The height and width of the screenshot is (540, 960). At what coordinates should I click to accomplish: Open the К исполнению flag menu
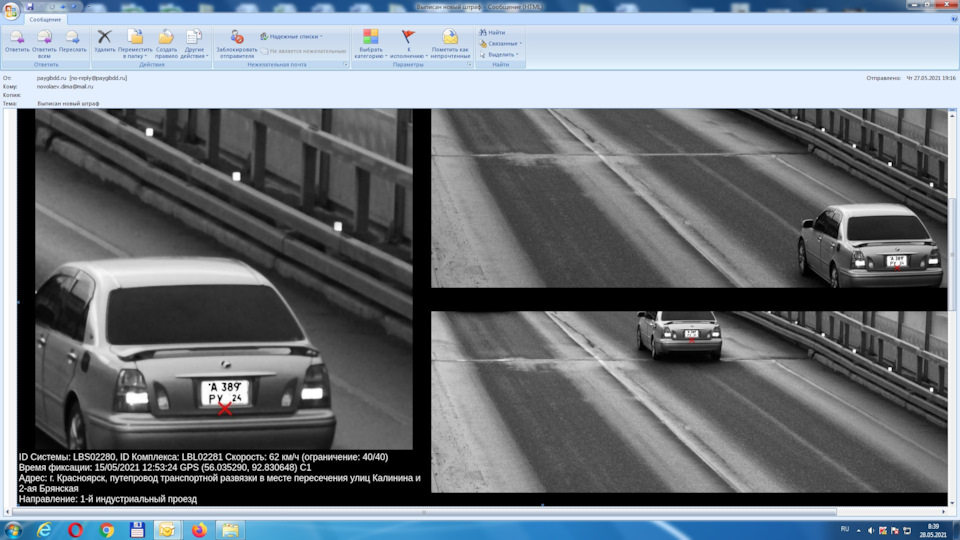tap(408, 44)
